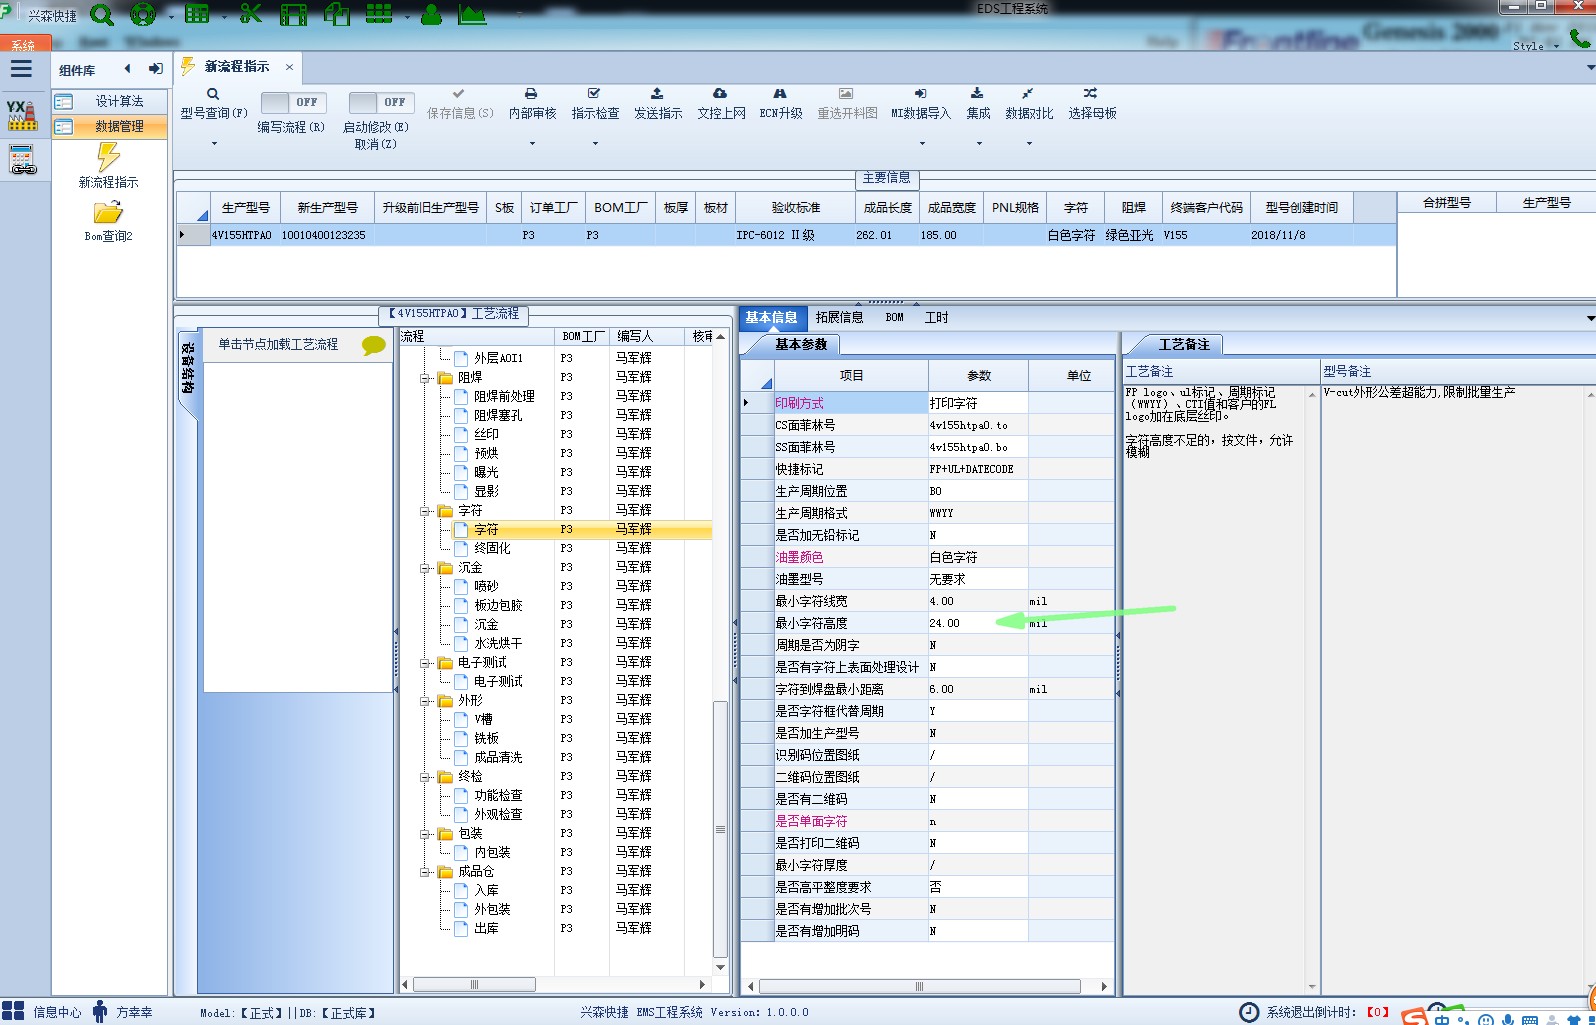Switch to the 工时 tab
1596x1025 pixels.
tap(936, 317)
